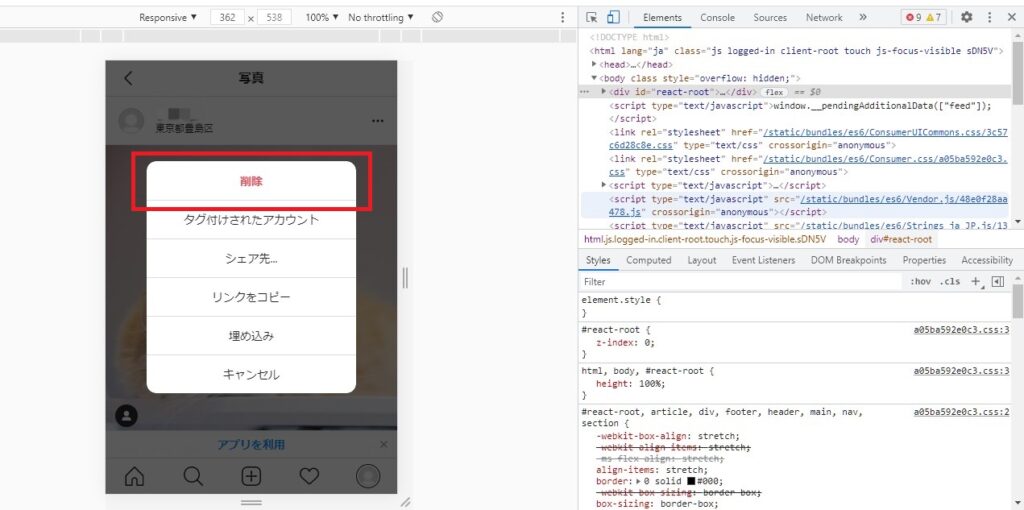Dismiss the アプリを利用 banner with X

click(x=383, y=445)
